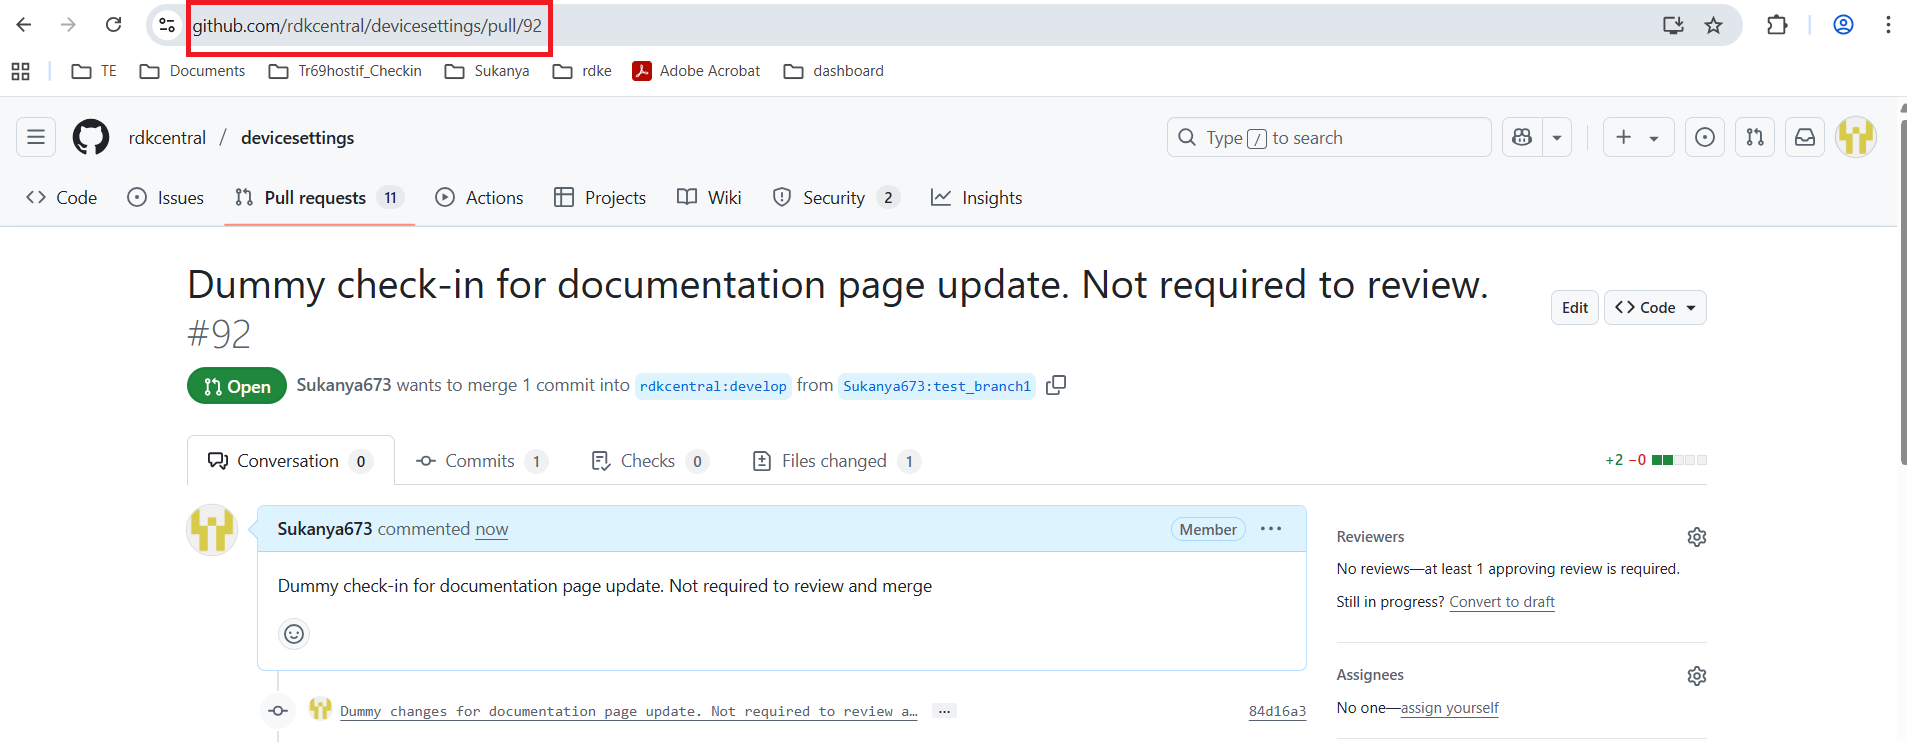Image resolution: width=1907 pixels, height=742 pixels.
Task: Open the pull requests shortcut icon in header
Action: point(1755,137)
